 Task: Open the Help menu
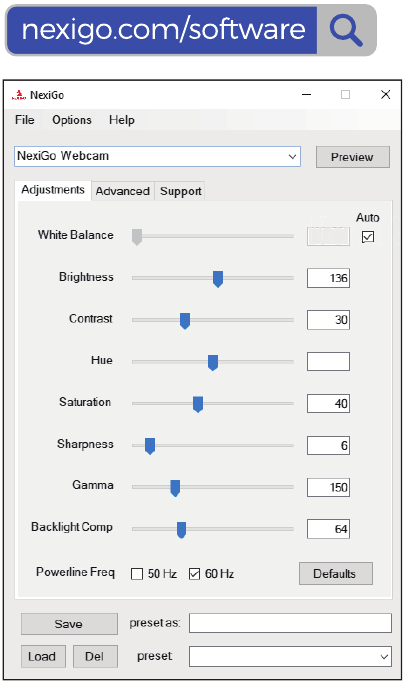(x=121, y=120)
